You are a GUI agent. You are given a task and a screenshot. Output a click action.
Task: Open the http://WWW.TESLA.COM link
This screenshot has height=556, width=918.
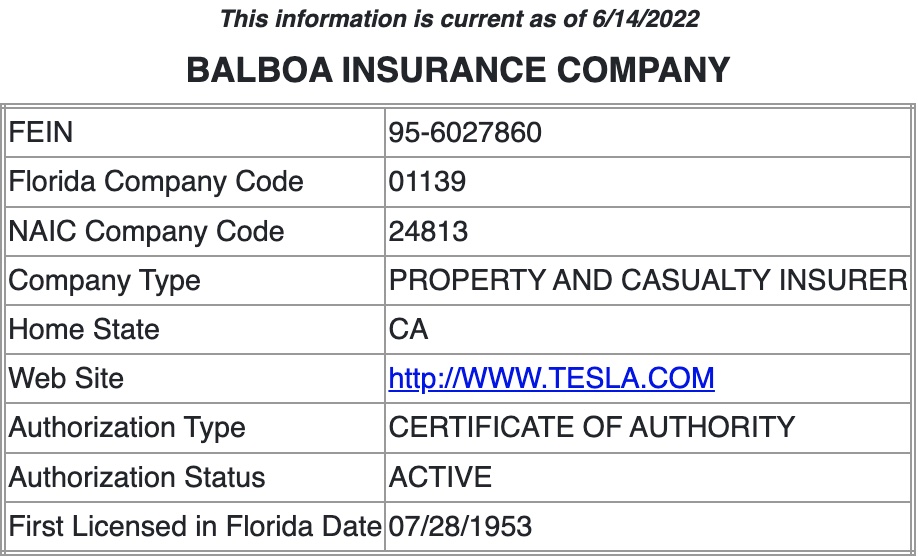[551, 378]
